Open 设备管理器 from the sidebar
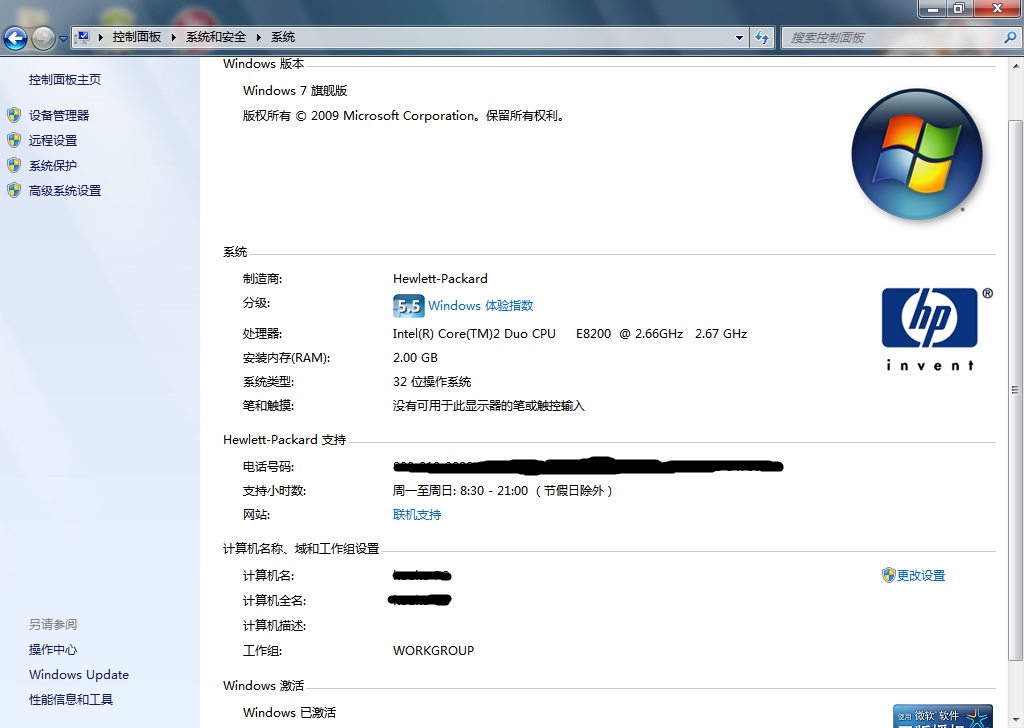The height and width of the screenshot is (728, 1024). [x=59, y=116]
